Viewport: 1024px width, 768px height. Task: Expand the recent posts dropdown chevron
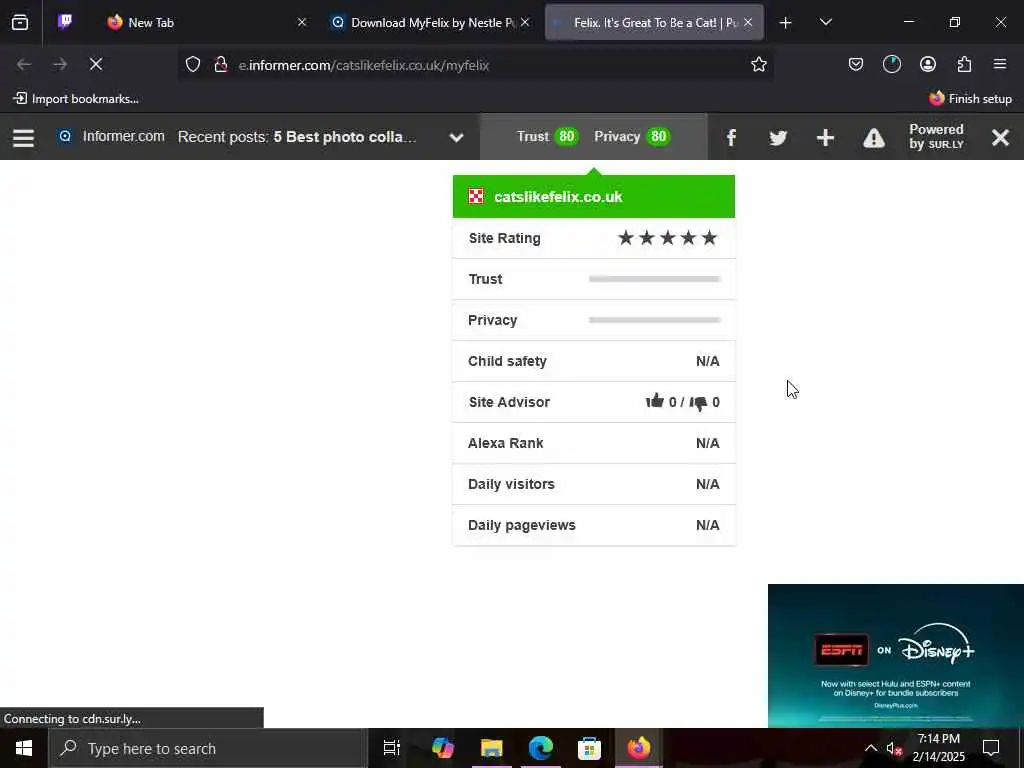coord(456,138)
